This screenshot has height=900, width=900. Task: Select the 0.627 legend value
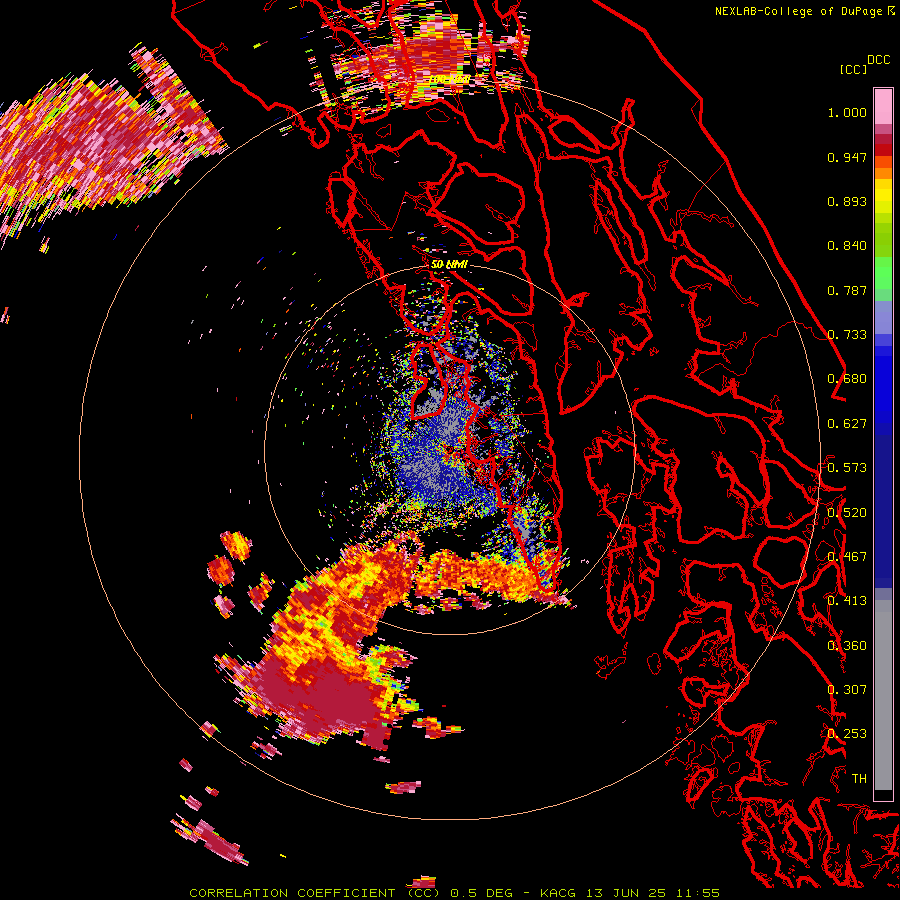pos(847,424)
